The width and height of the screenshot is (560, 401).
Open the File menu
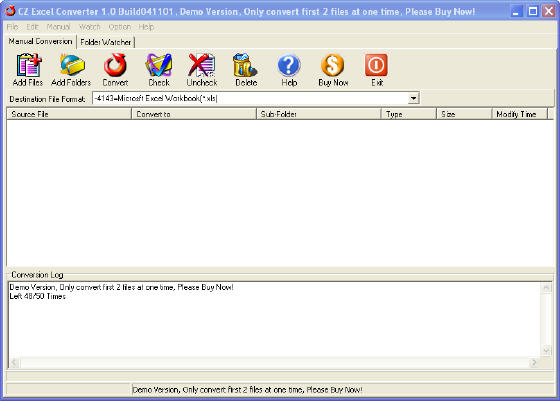click(12, 27)
